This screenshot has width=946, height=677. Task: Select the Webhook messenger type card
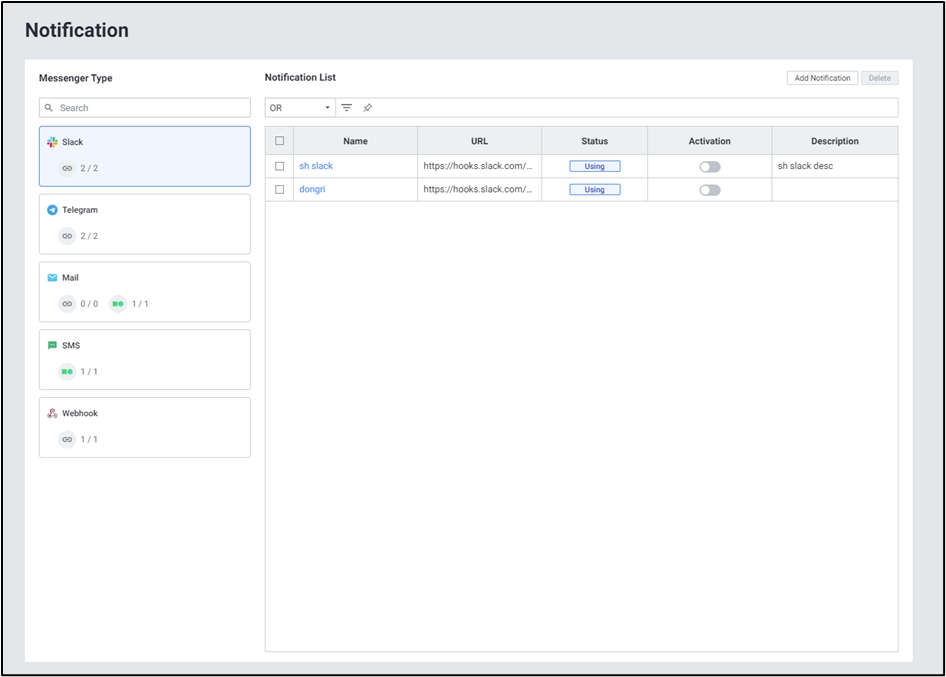pos(145,427)
